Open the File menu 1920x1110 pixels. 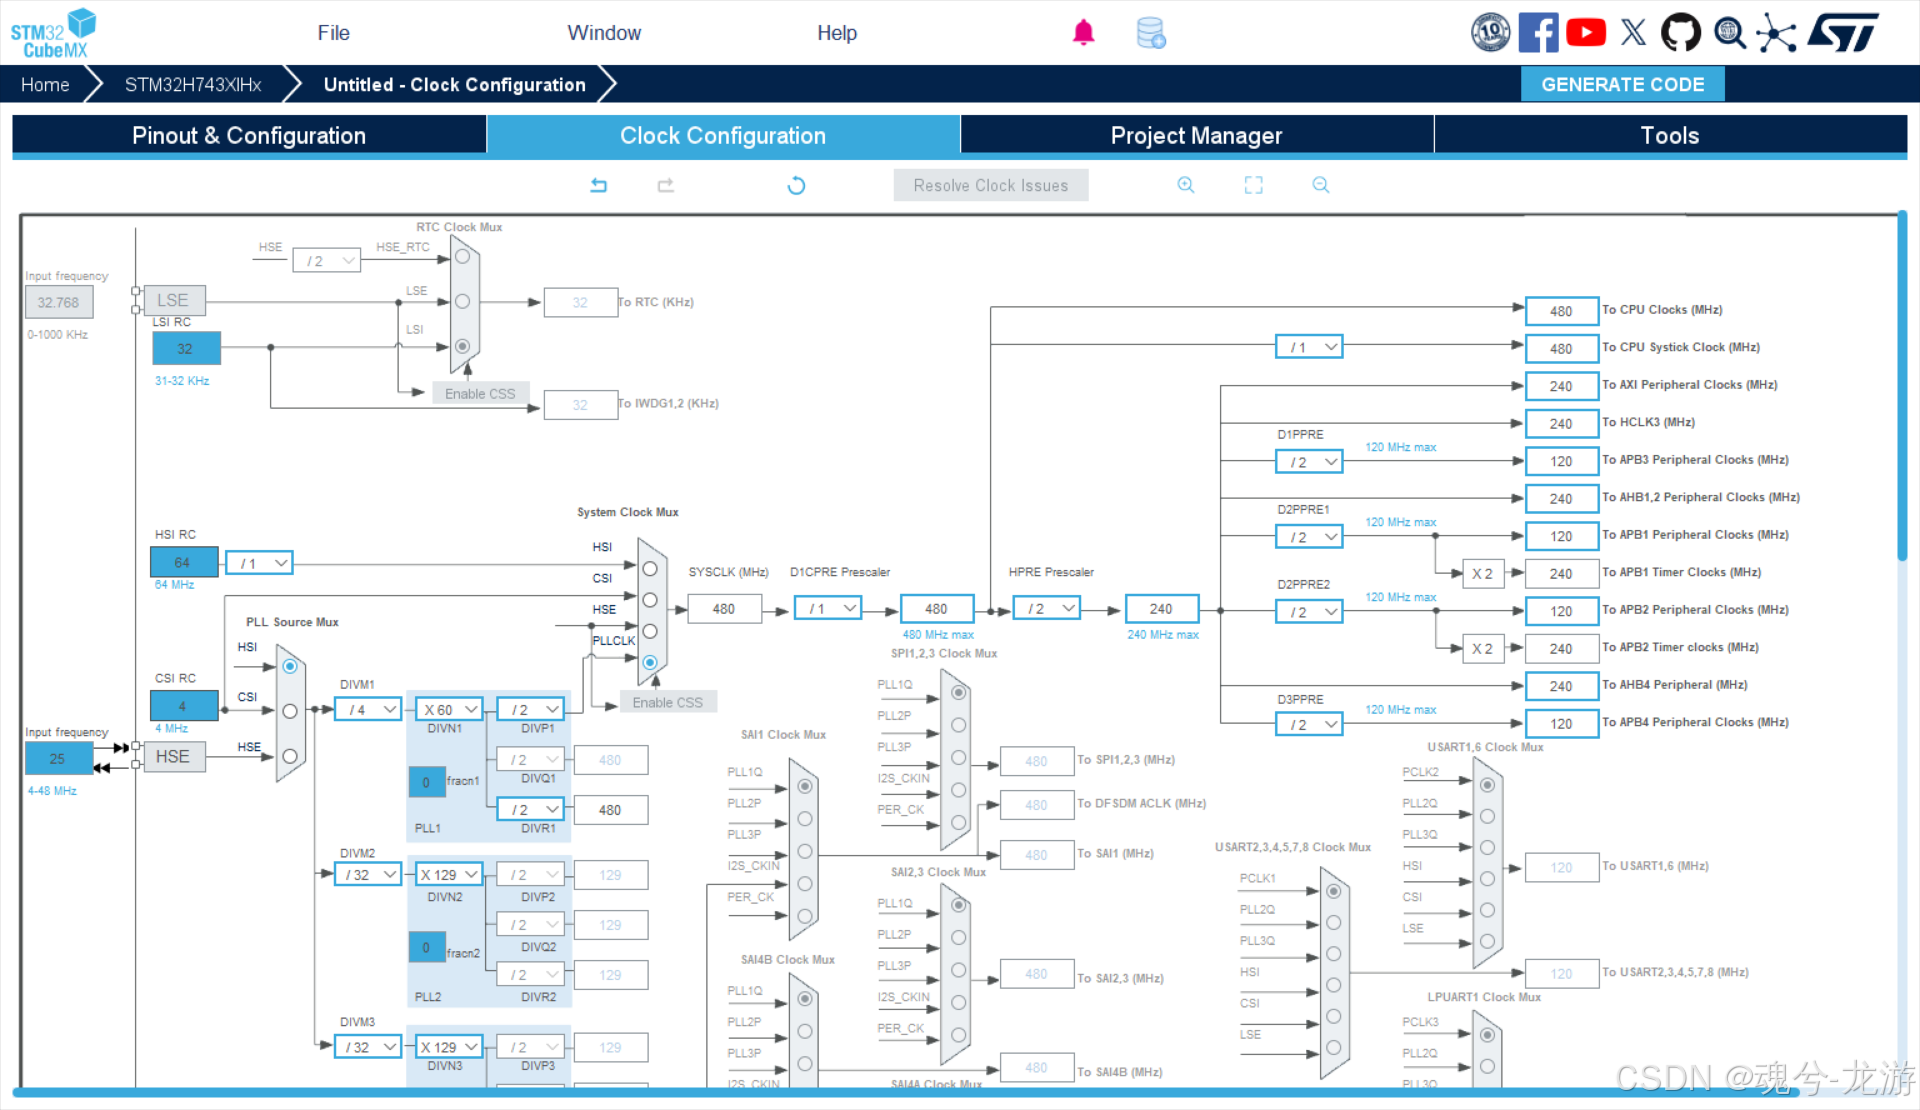click(x=333, y=33)
